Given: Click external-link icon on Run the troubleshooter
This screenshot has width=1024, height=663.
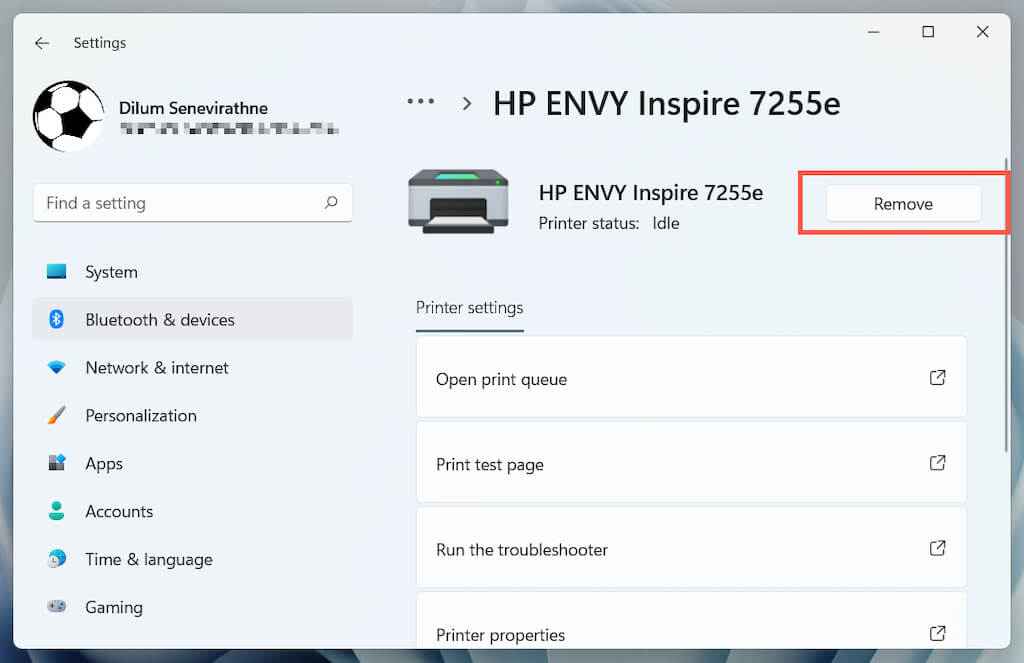Looking at the screenshot, I should tap(937, 548).
